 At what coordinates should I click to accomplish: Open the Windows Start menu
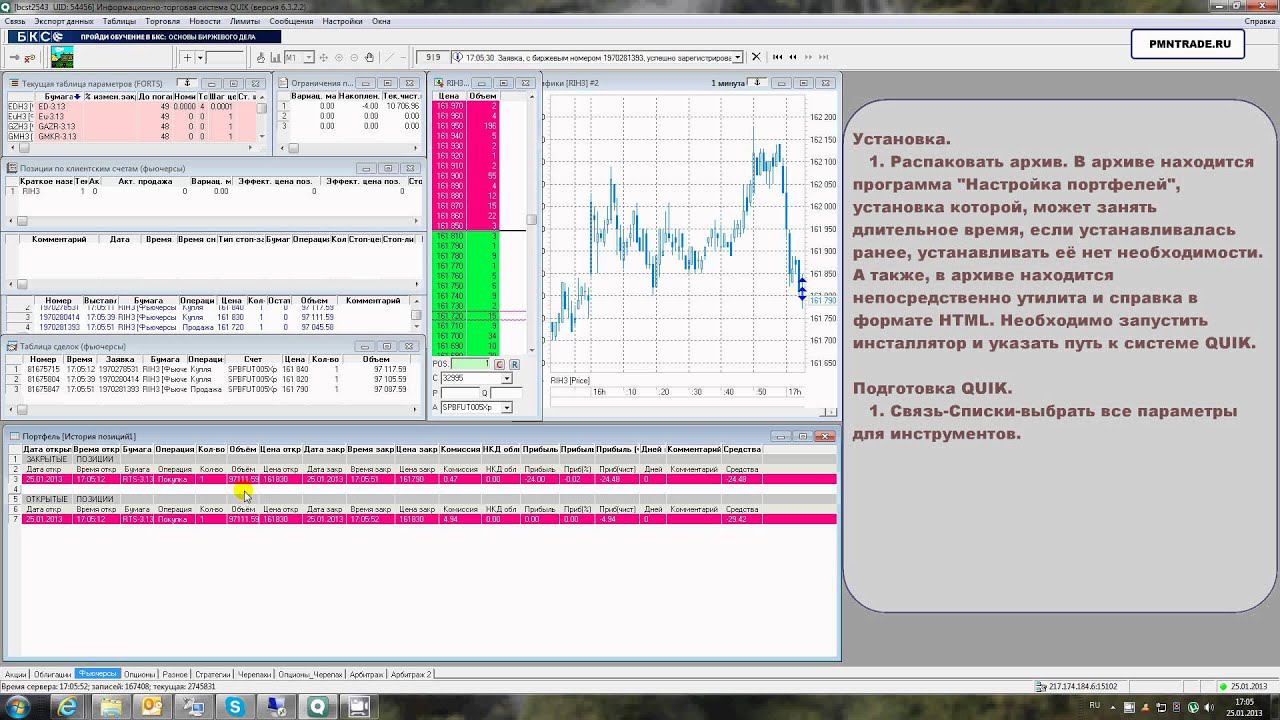20,707
